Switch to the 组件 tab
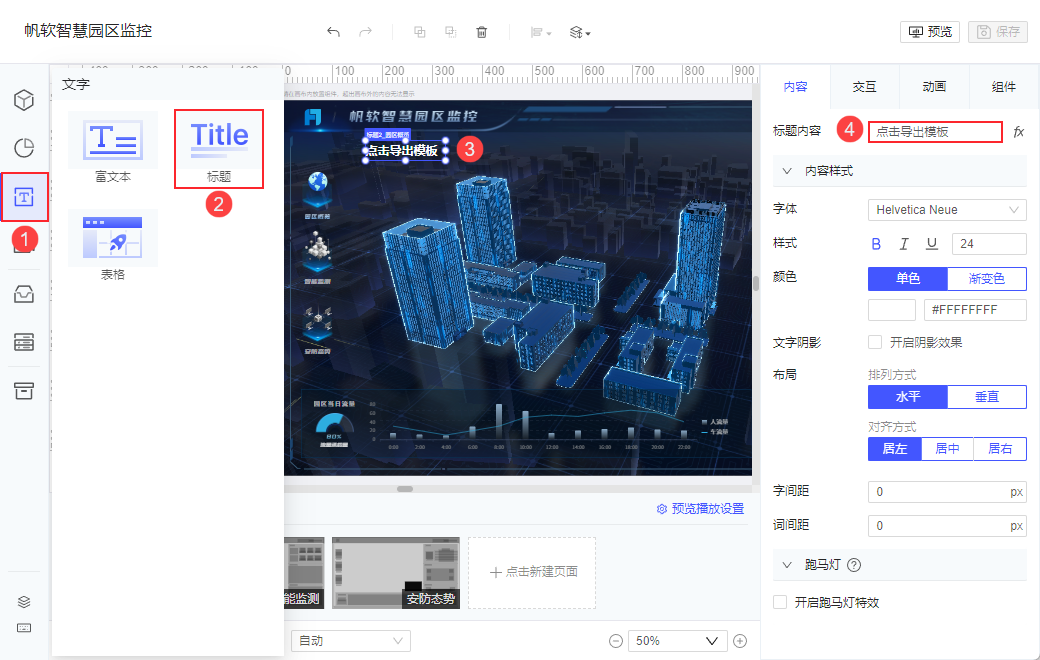The image size is (1040, 660). [x=1004, y=87]
